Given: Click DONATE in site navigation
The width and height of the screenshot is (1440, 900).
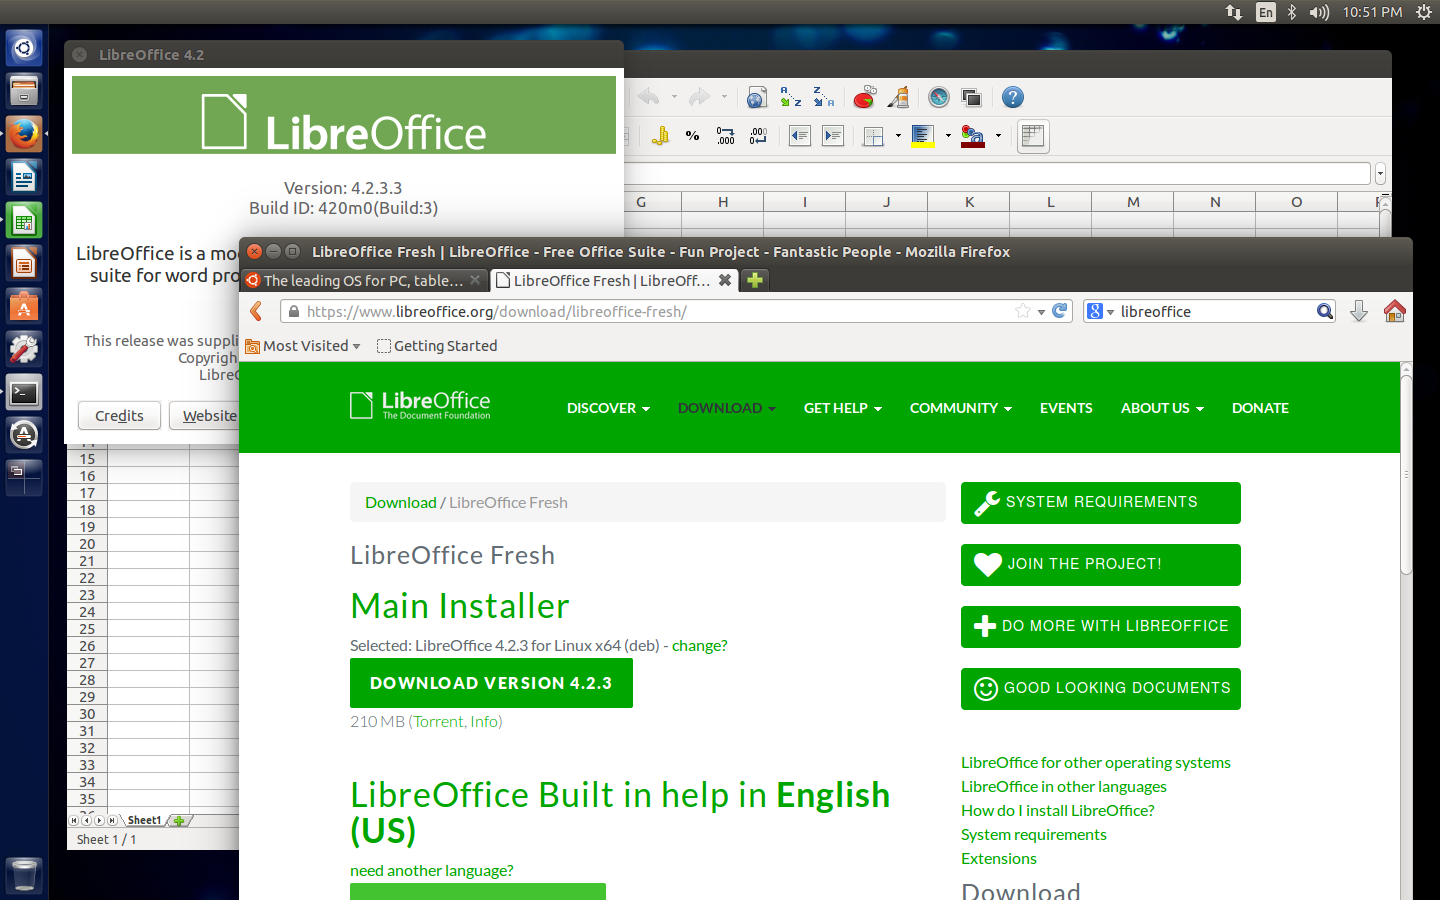Looking at the screenshot, I should click(1260, 408).
